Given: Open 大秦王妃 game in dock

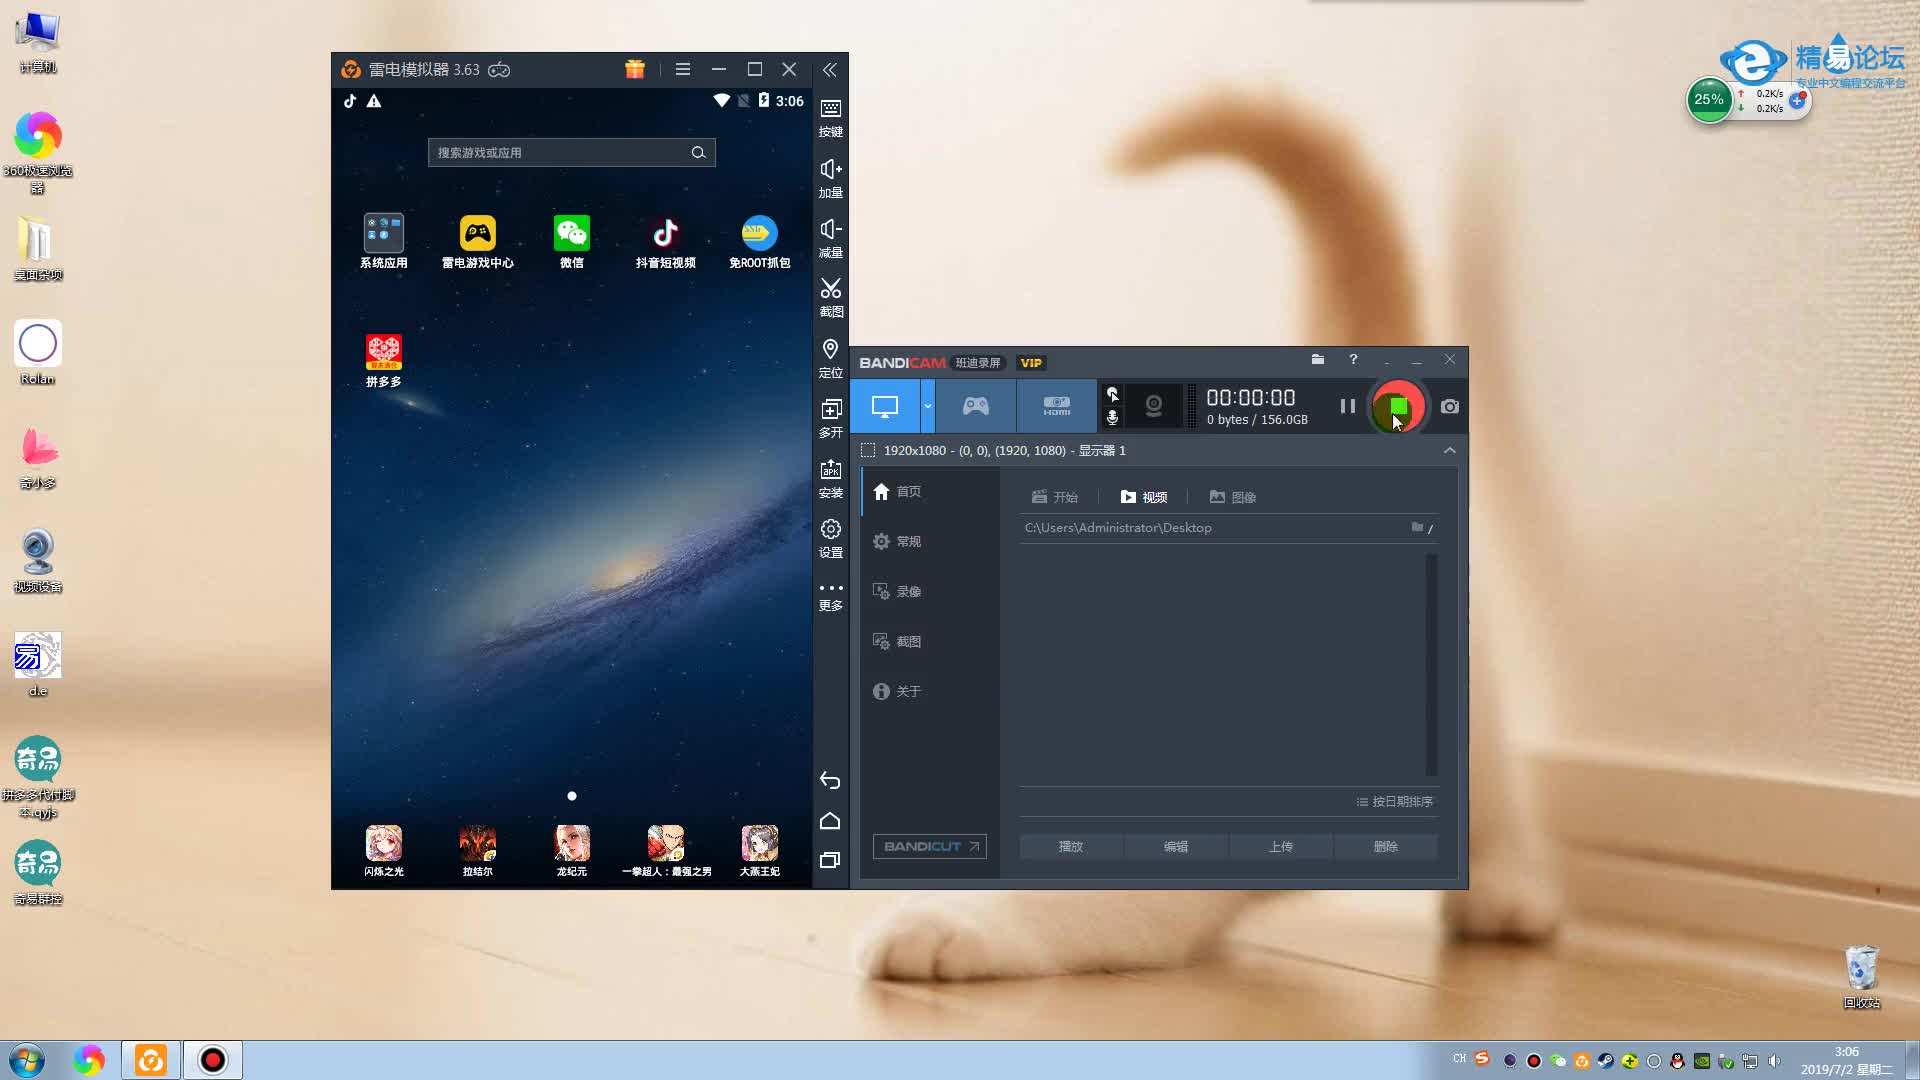Looking at the screenshot, I should [760, 851].
